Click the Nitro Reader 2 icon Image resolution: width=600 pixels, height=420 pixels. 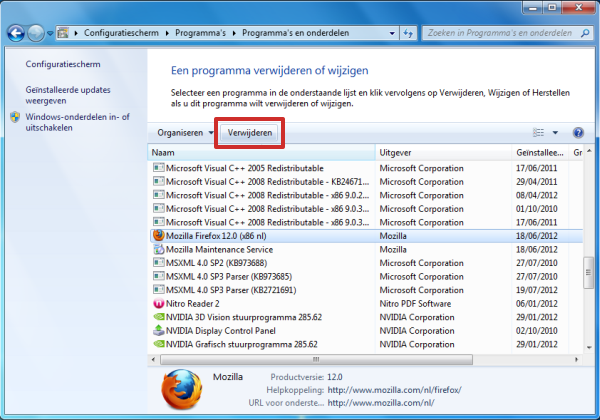tap(158, 303)
